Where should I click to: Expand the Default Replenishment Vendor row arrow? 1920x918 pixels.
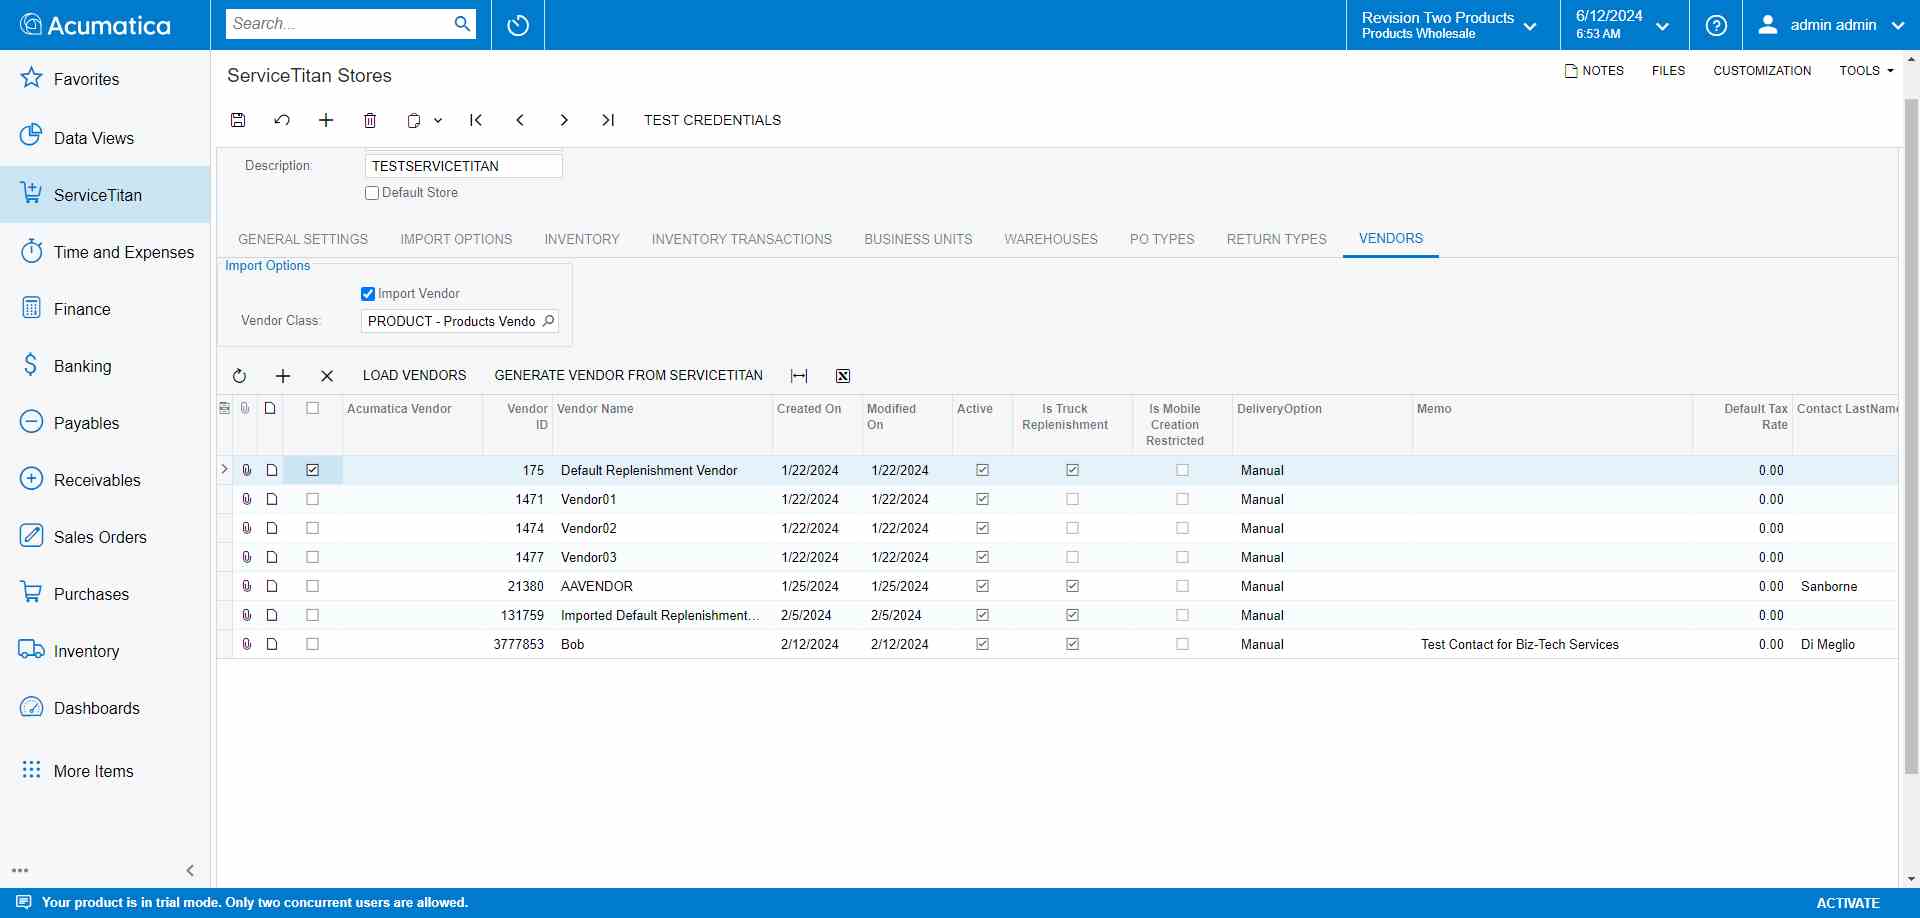(x=224, y=470)
